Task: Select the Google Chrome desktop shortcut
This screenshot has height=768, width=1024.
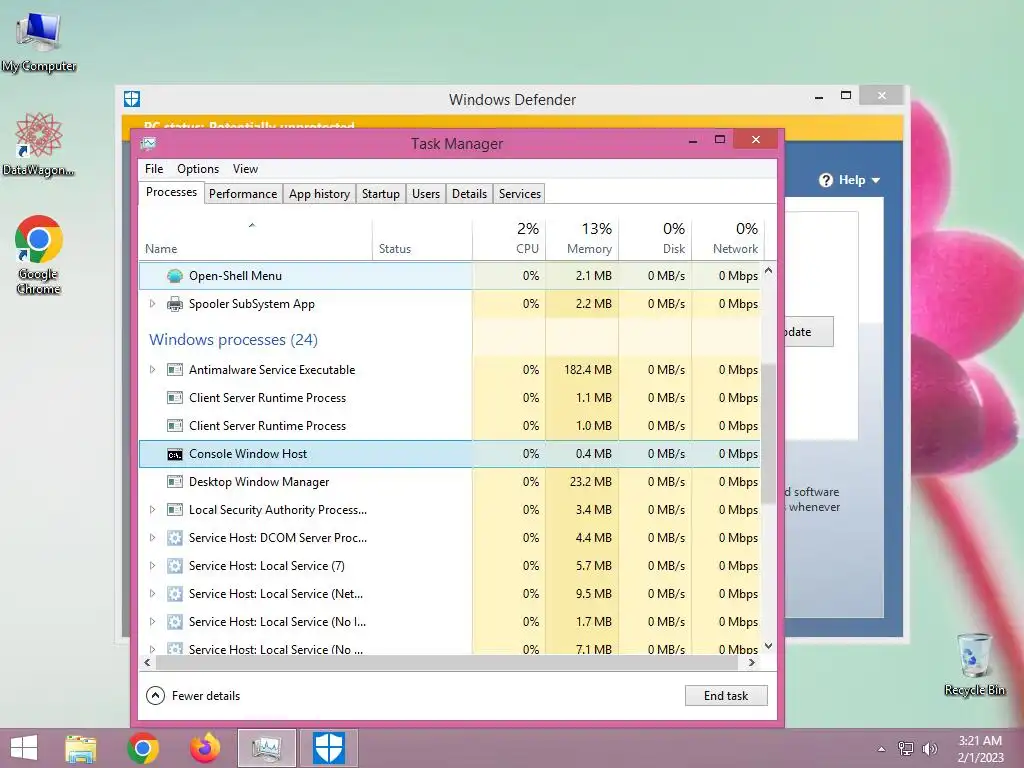Action: pyautogui.click(x=39, y=255)
